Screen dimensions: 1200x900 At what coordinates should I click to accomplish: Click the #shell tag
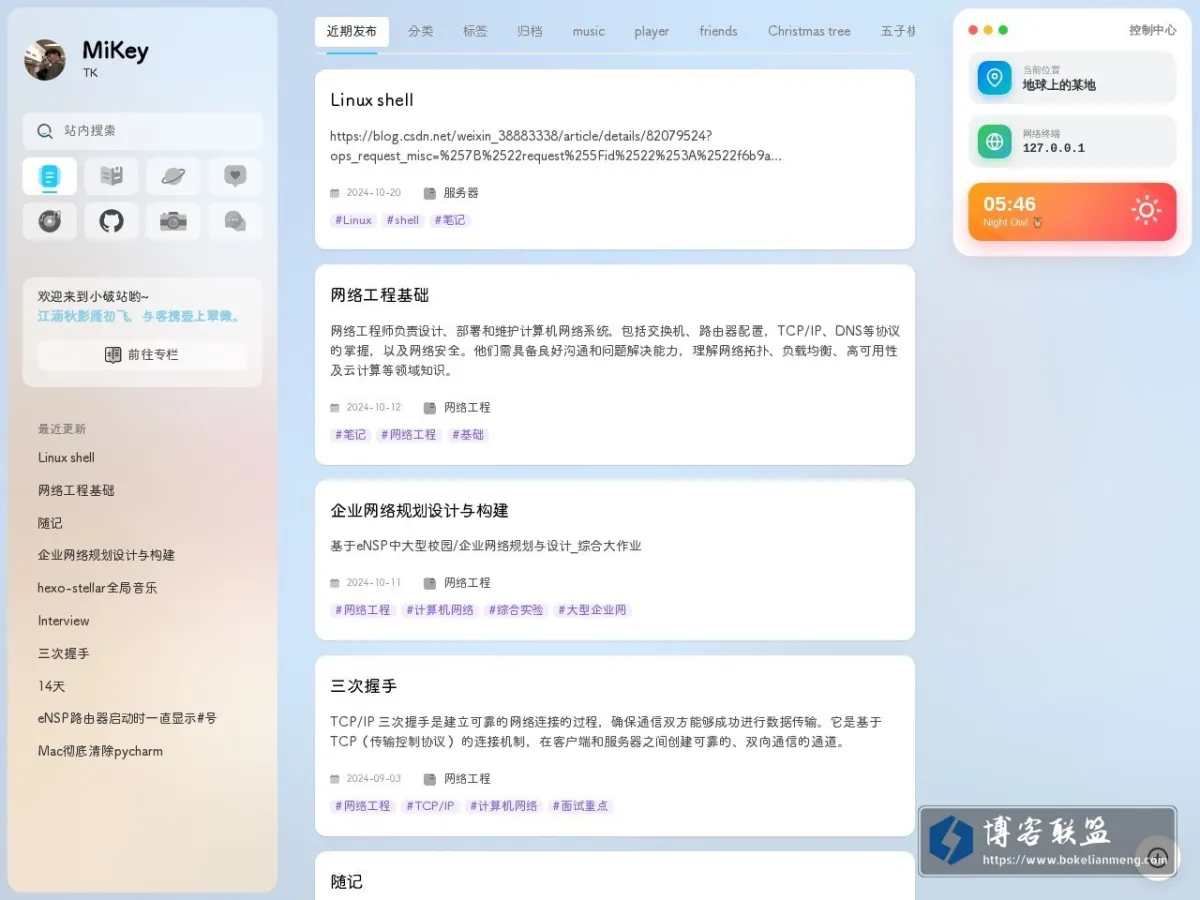[403, 220]
